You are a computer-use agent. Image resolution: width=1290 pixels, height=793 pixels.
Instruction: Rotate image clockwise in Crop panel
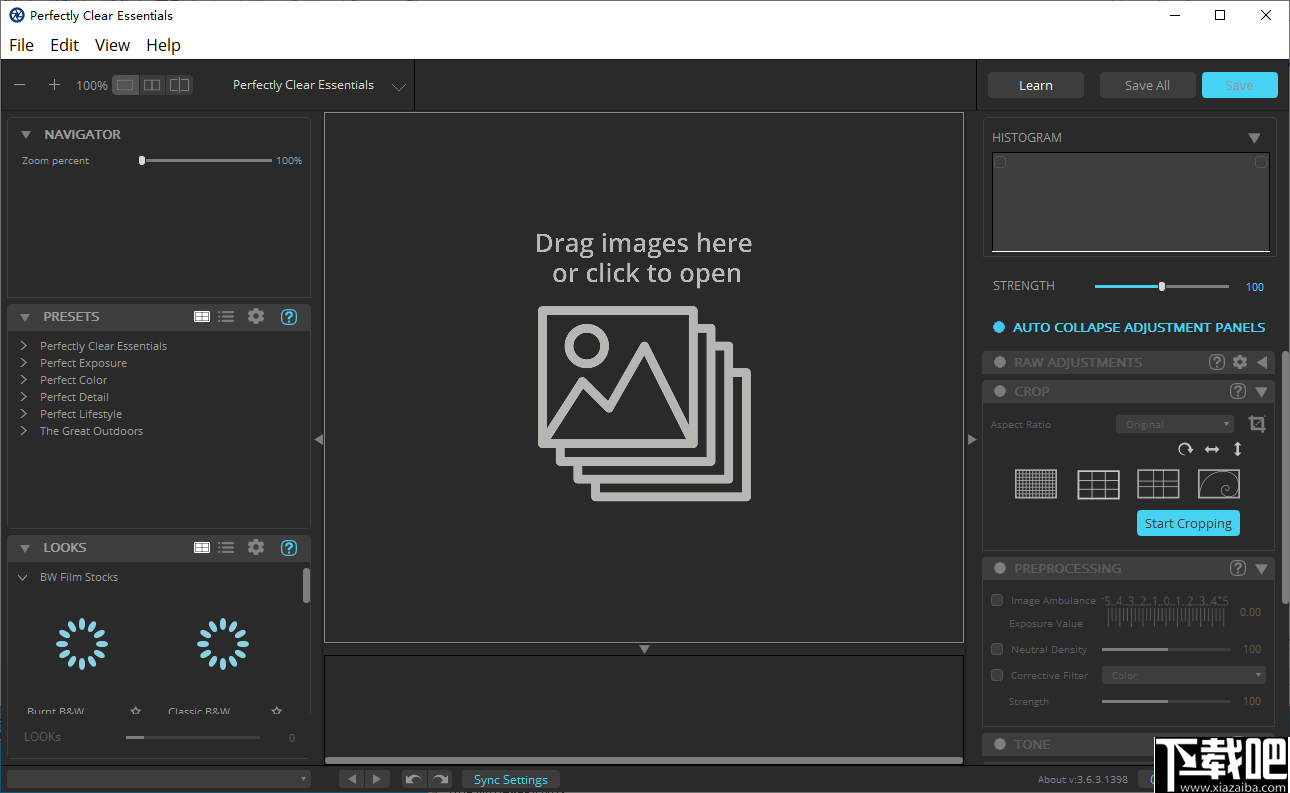point(1186,450)
